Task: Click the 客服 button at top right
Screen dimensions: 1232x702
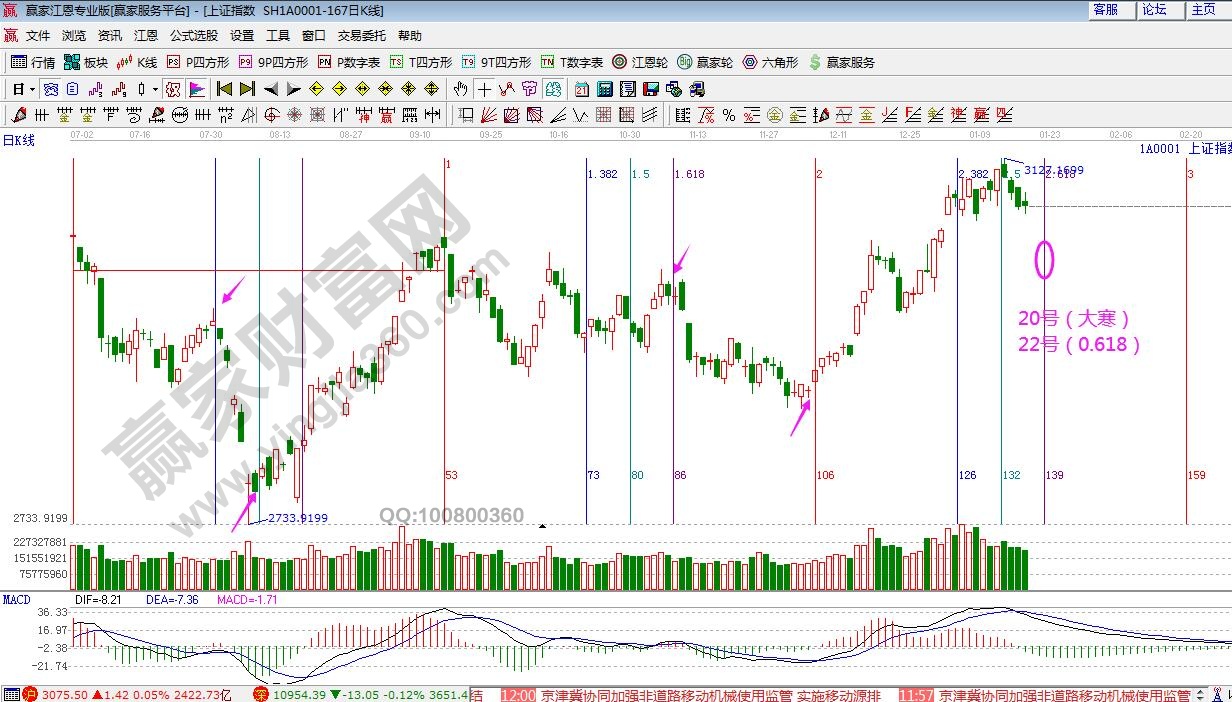Action: (x=1105, y=9)
